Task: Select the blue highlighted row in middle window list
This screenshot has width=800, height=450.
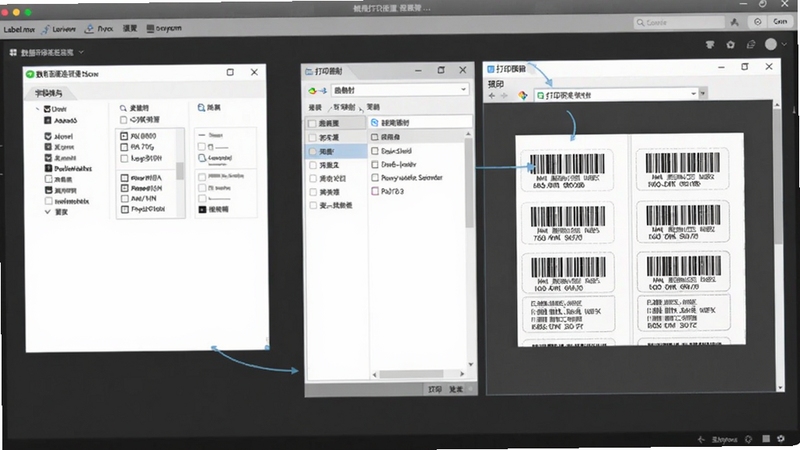Action: (x=336, y=152)
